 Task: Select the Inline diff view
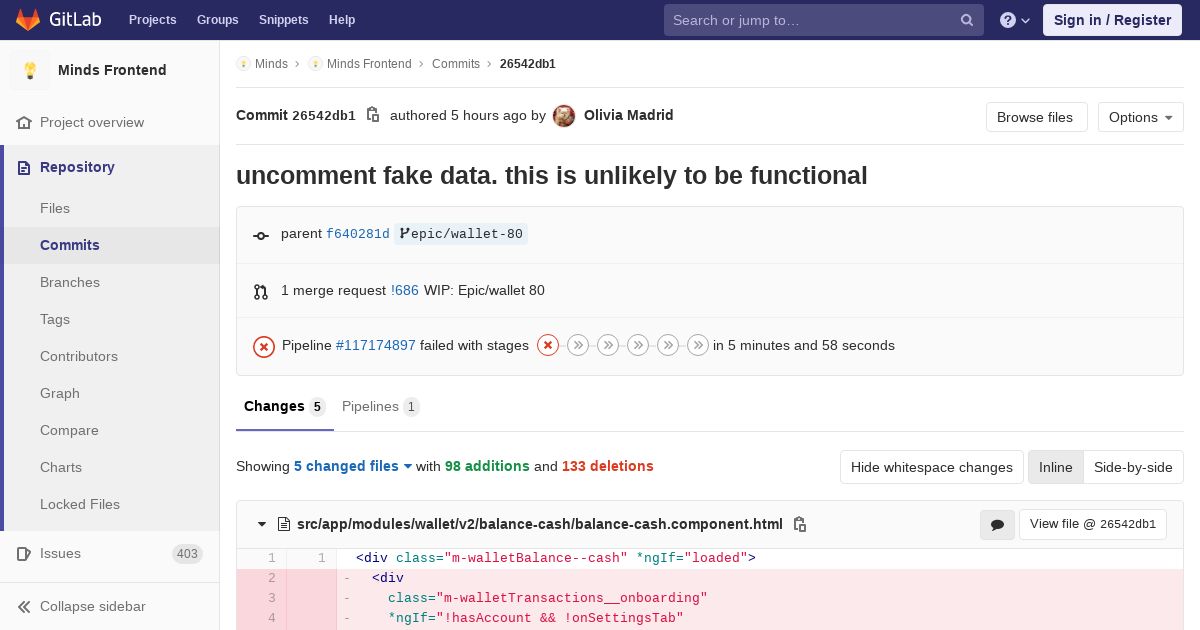(1055, 467)
